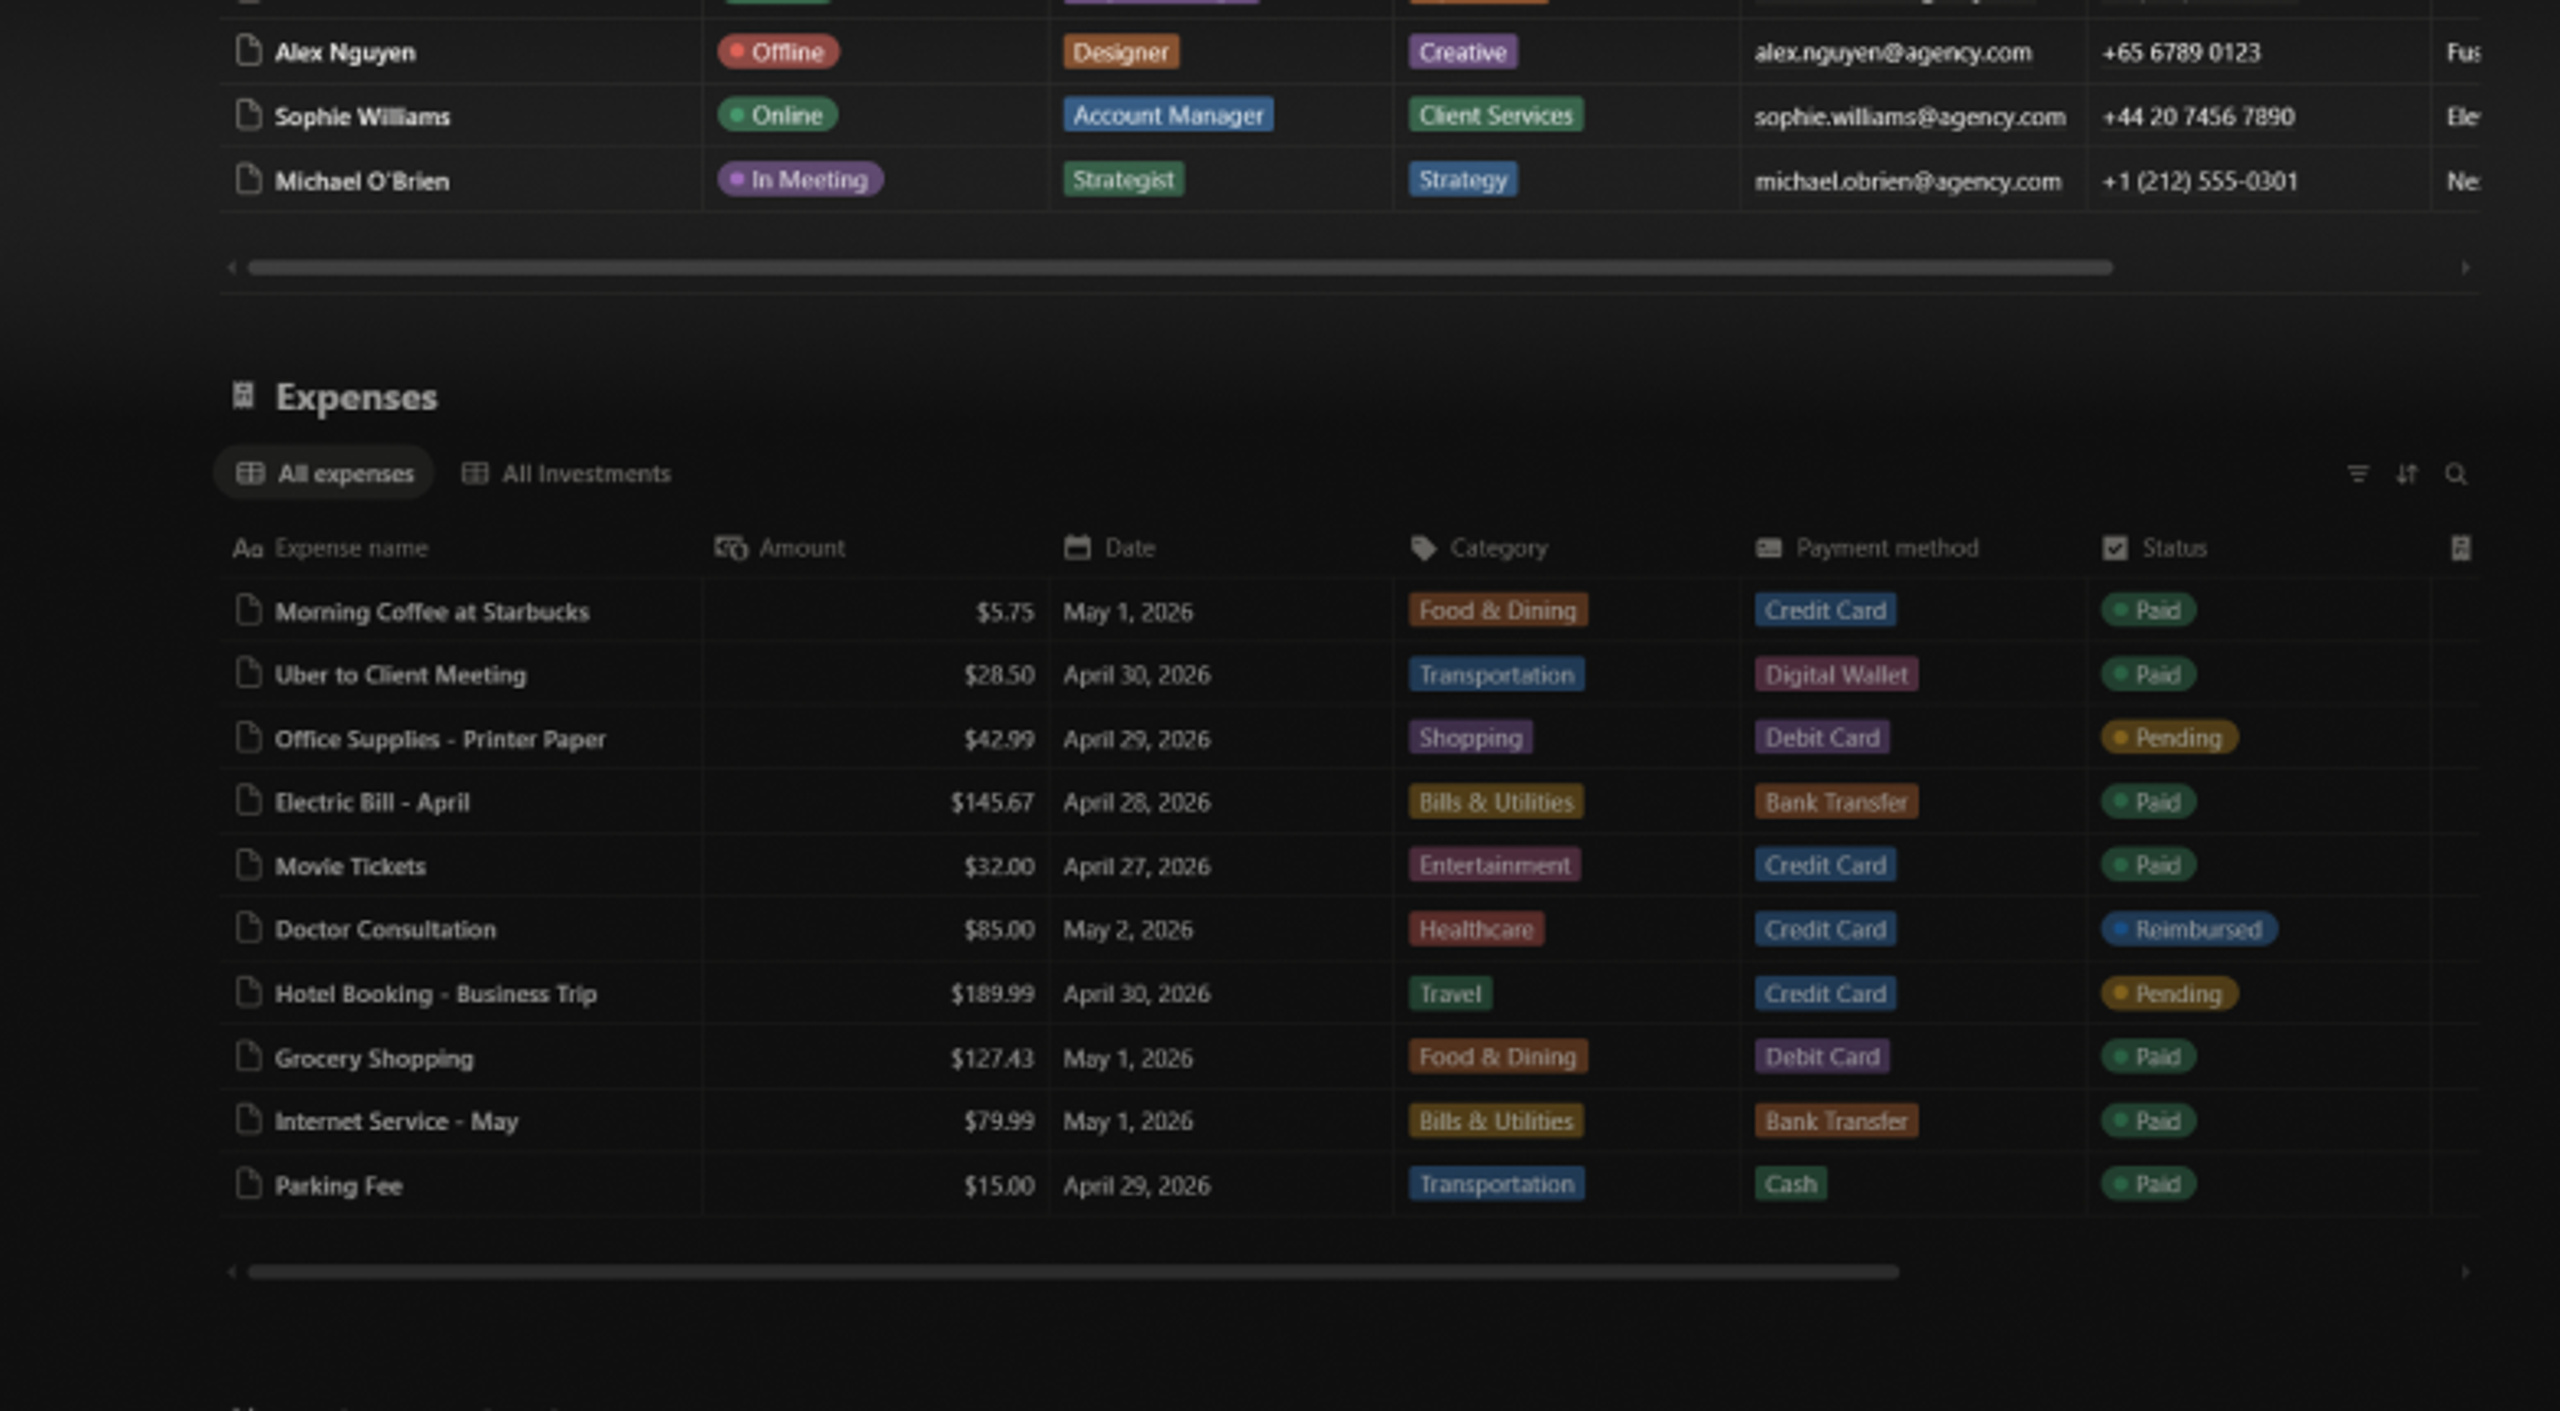Click page icon beside Alex Nguyen
The height and width of the screenshot is (1411, 2560).
pyautogui.click(x=248, y=51)
